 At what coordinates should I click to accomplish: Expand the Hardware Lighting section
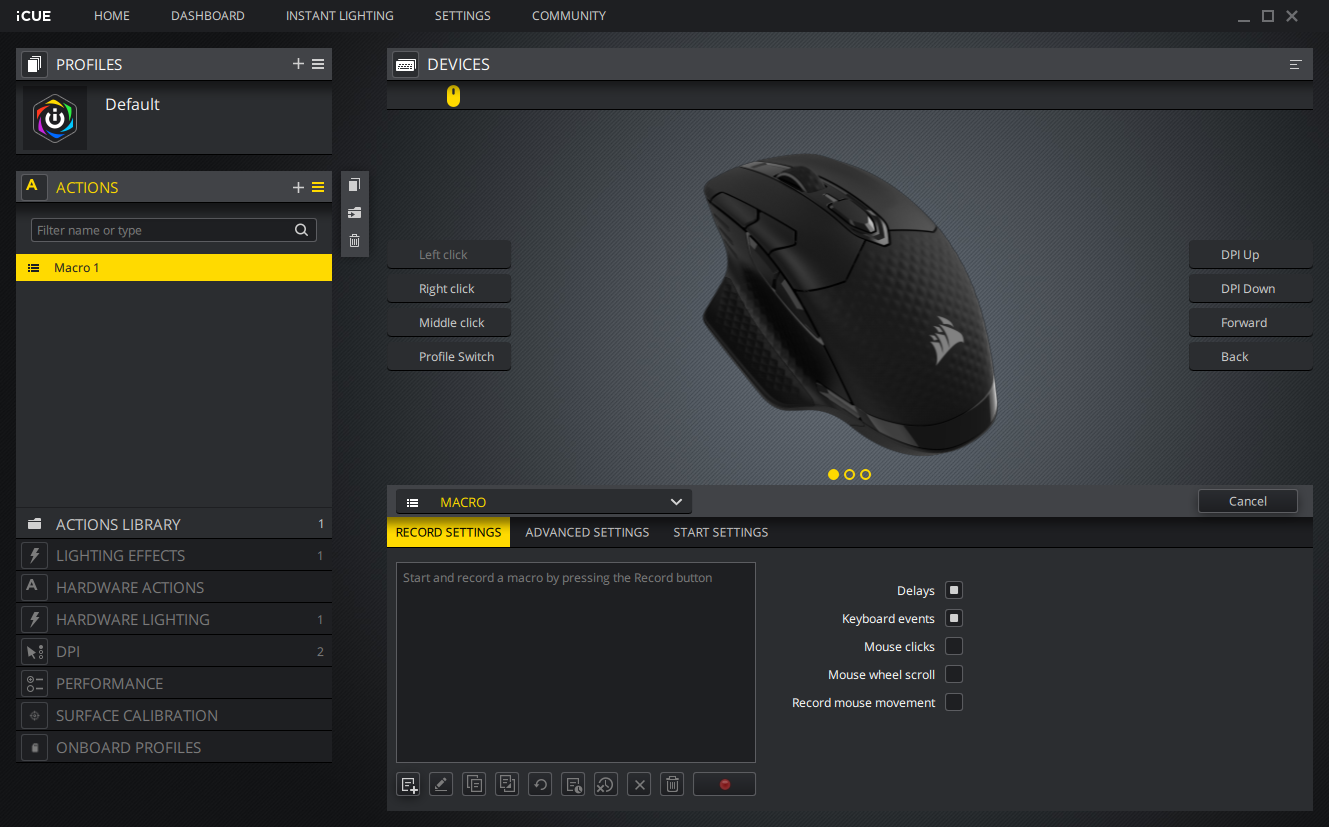pyautogui.click(x=174, y=619)
